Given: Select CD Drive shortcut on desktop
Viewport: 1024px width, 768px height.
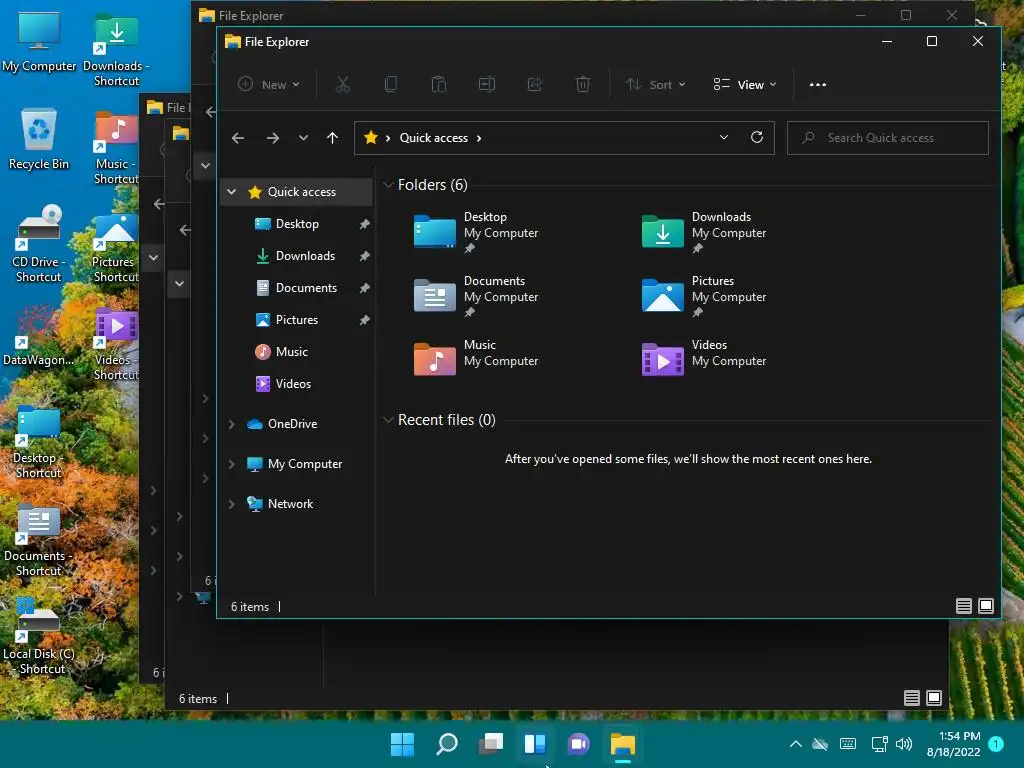Looking at the screenshot, I should coord(39,244).
